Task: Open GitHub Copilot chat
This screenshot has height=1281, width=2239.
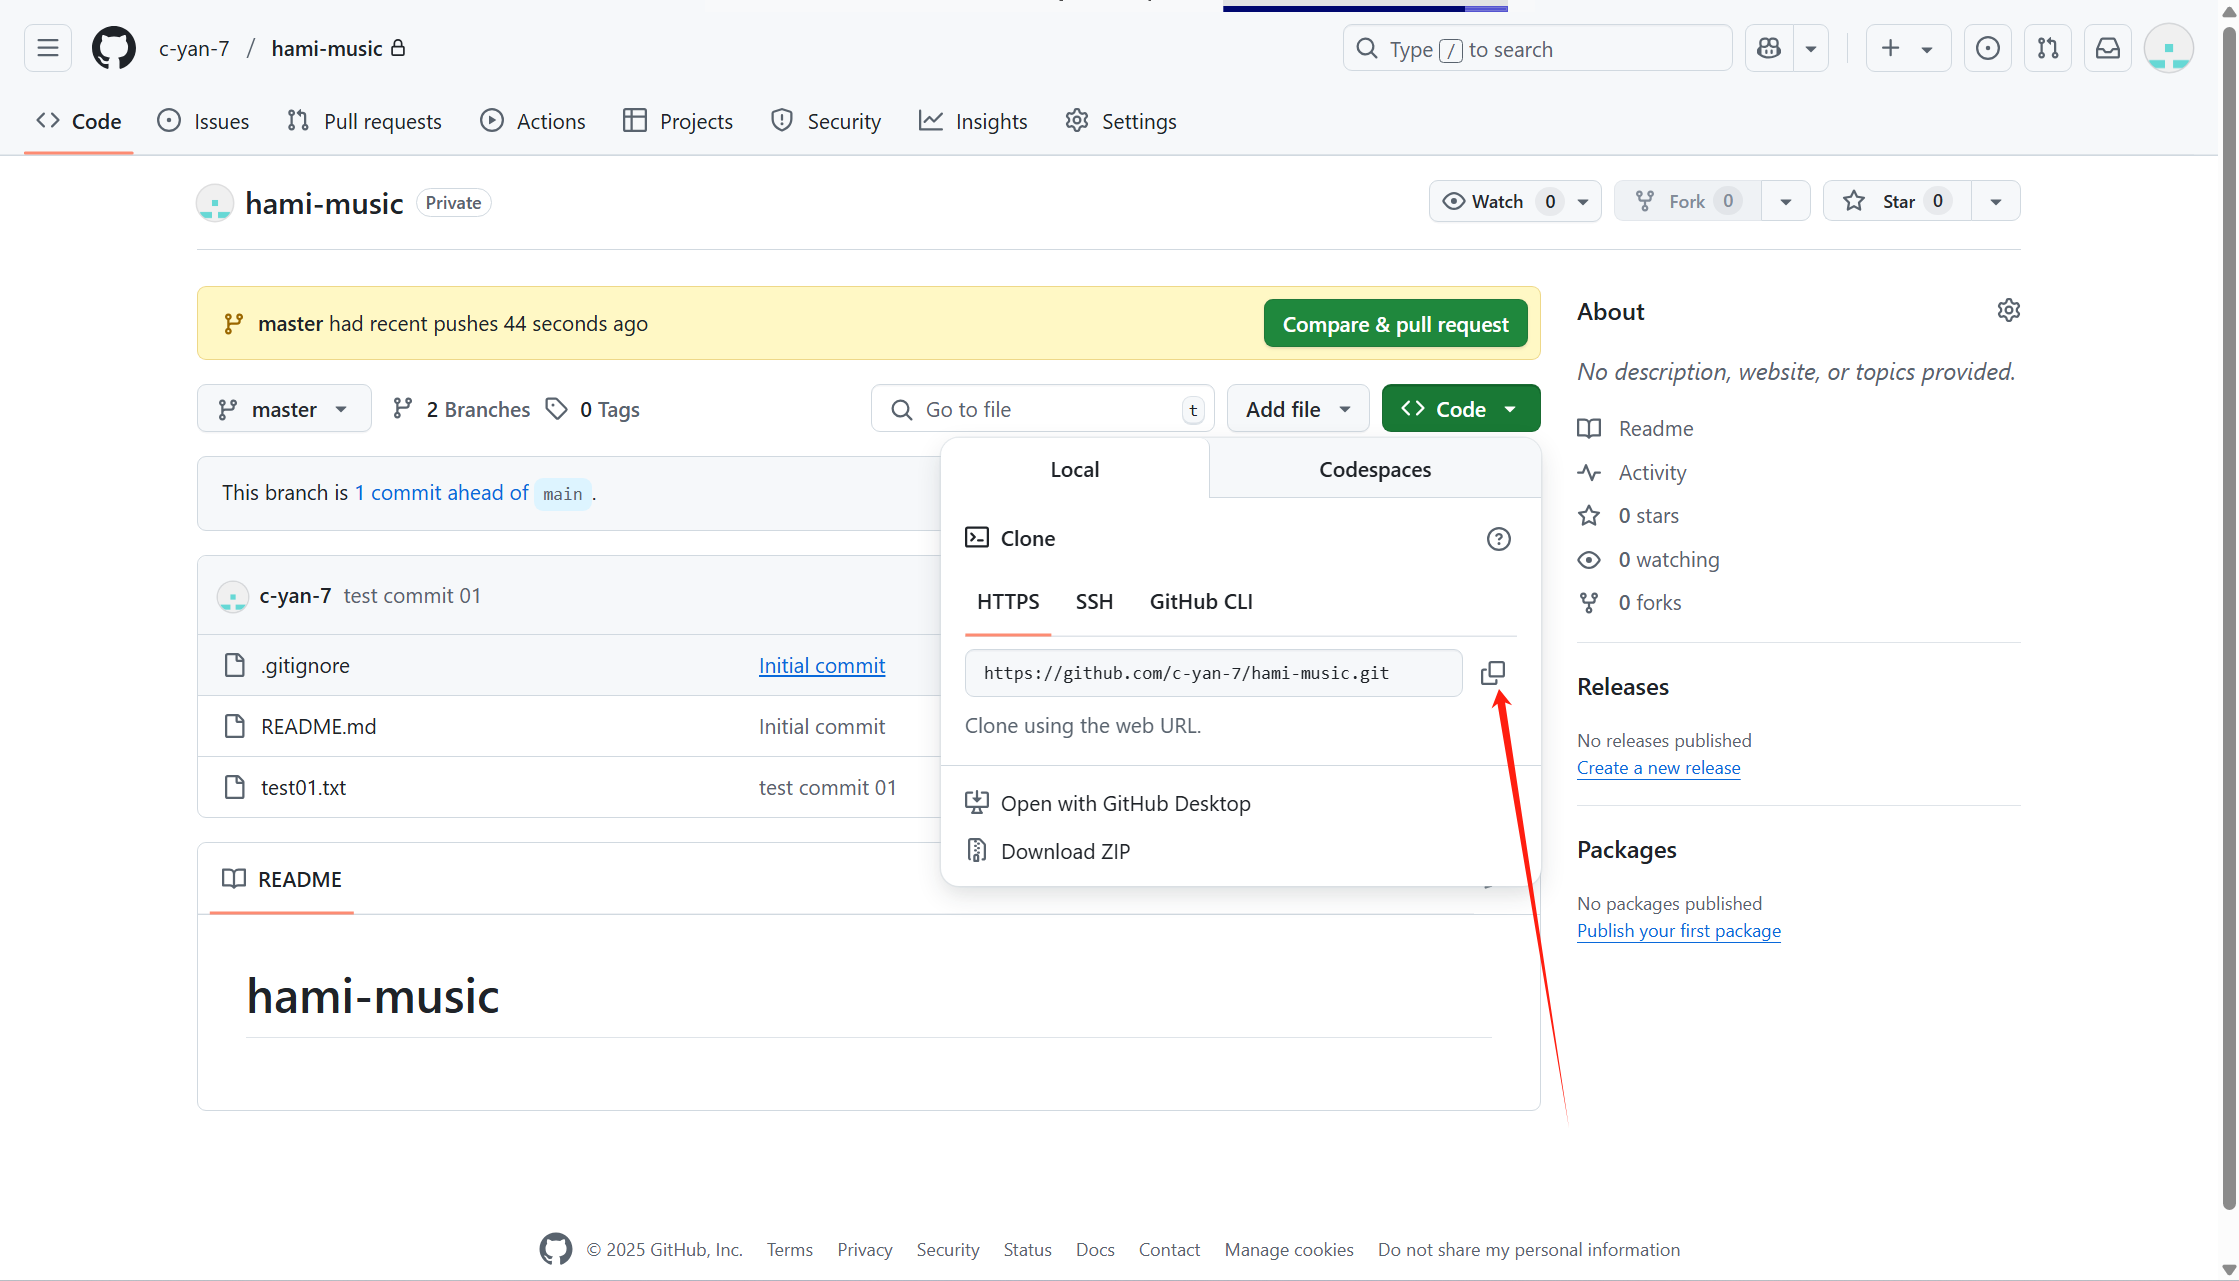Action: pyautogui.click(x=1768, y=47)
